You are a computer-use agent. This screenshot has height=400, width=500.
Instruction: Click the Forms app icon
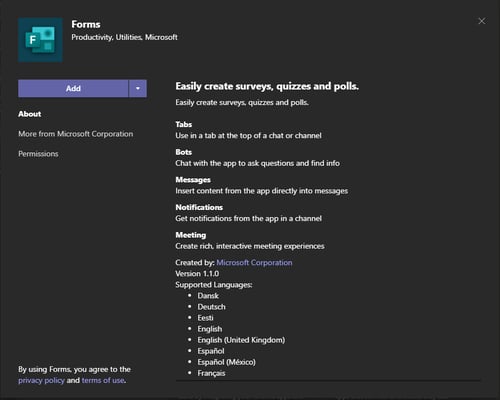click(40, 40)
